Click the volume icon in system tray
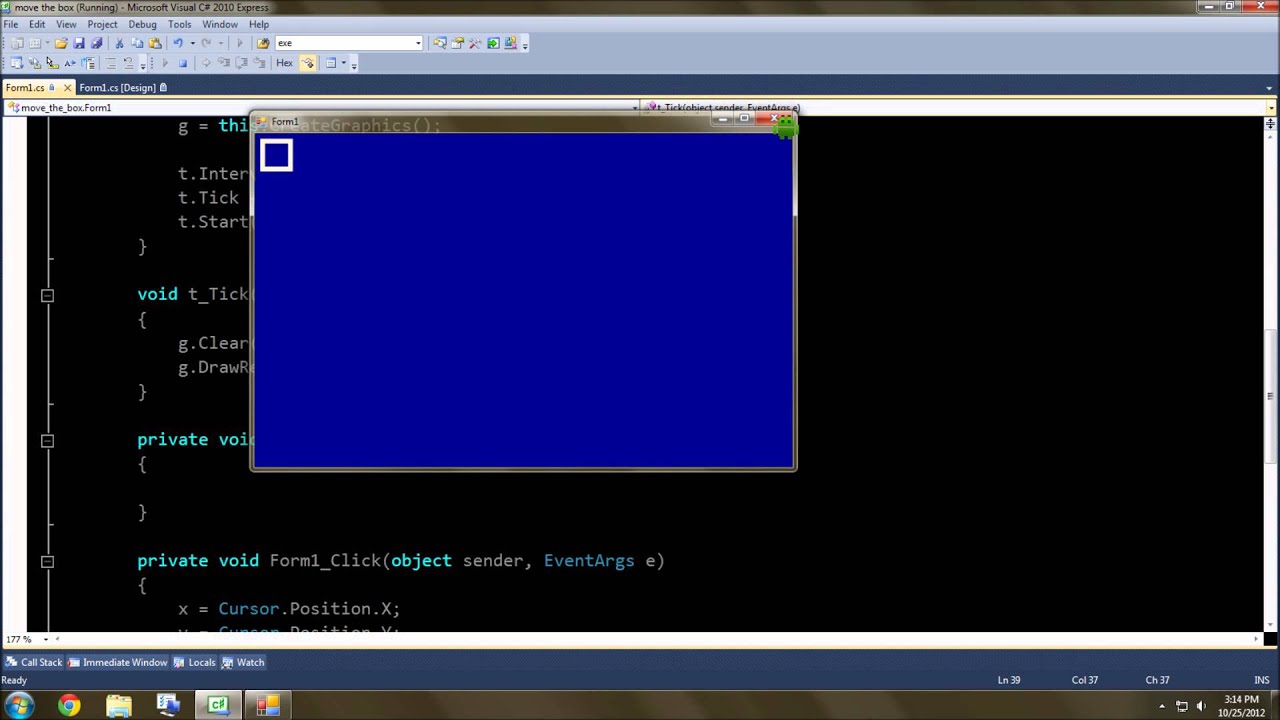The height and width of the screenshot is (720, 1280). [x=1202, y=706]
